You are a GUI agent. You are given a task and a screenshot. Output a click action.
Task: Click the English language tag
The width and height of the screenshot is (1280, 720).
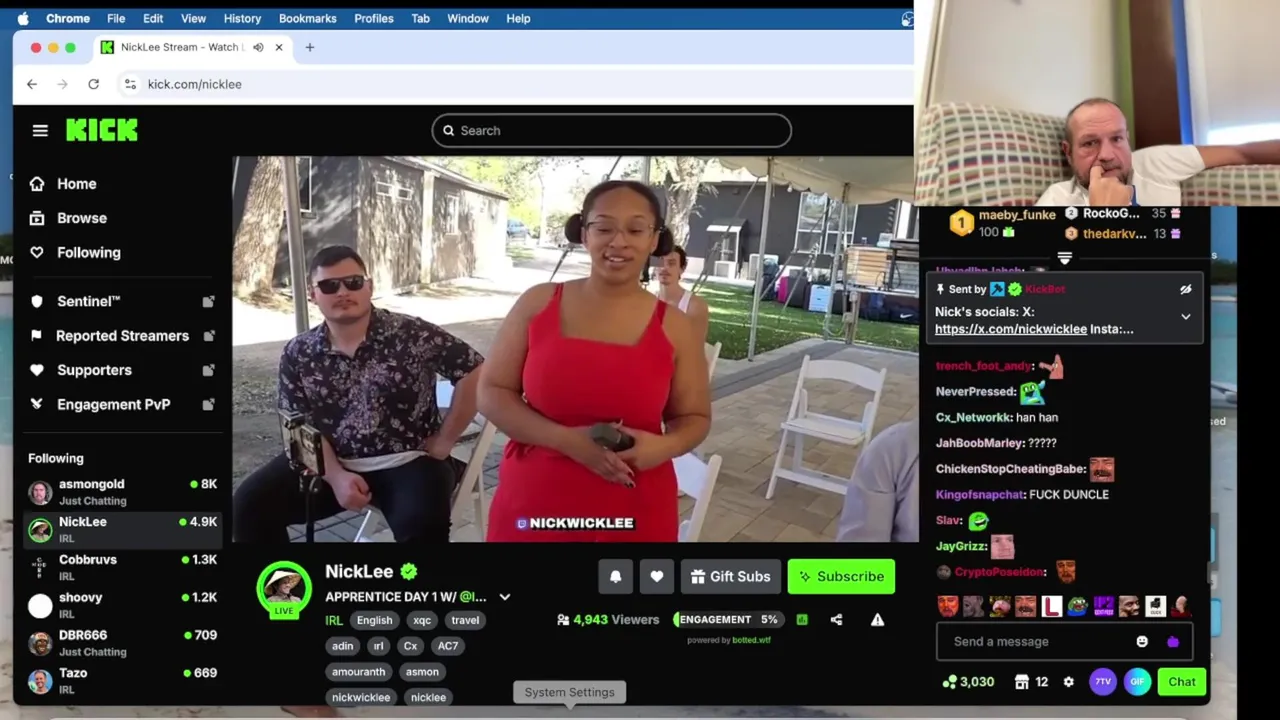(x=375, y=620)
